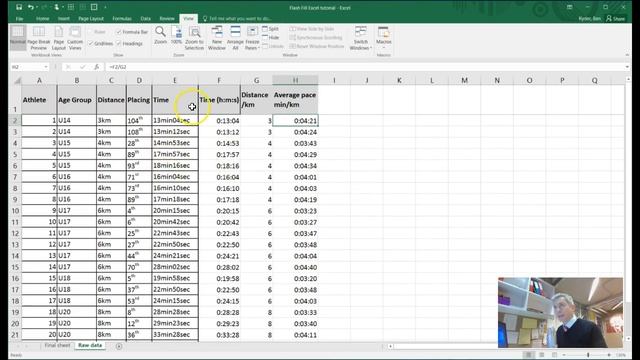Click Reset Window Position
The image size is (640, 360).
[317, 46]
